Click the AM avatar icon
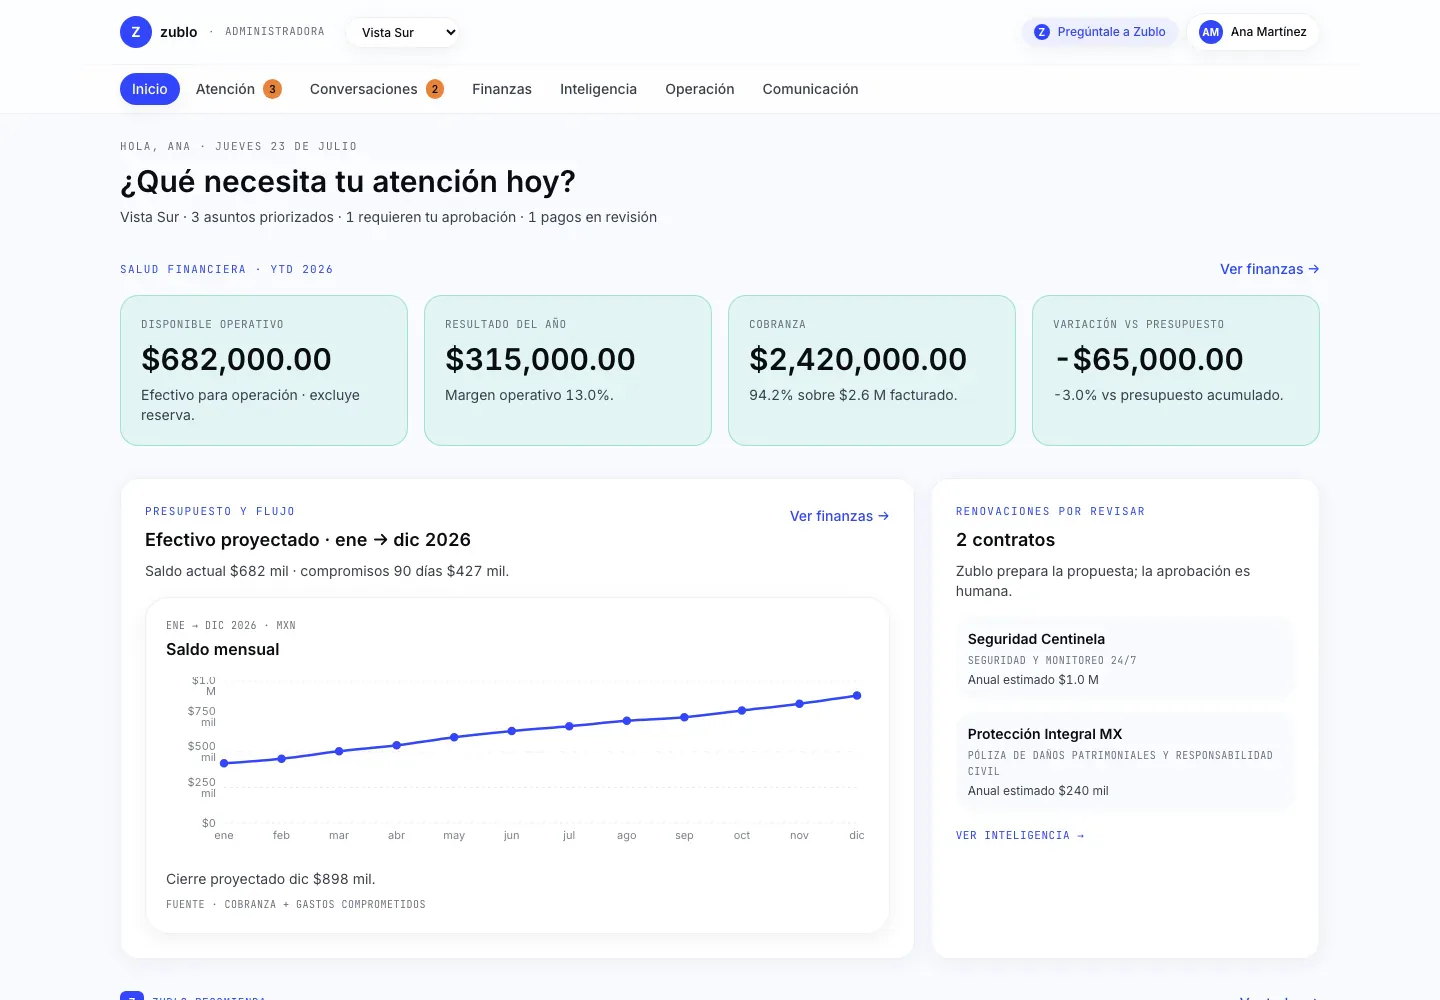Screen dimensions: 1440x1000 point(1211,32)
